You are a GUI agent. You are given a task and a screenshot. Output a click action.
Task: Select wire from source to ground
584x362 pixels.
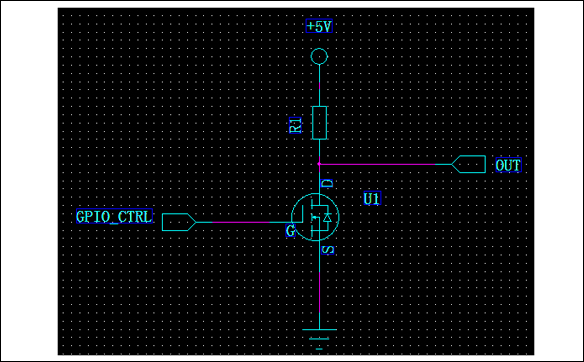(319, 285)
